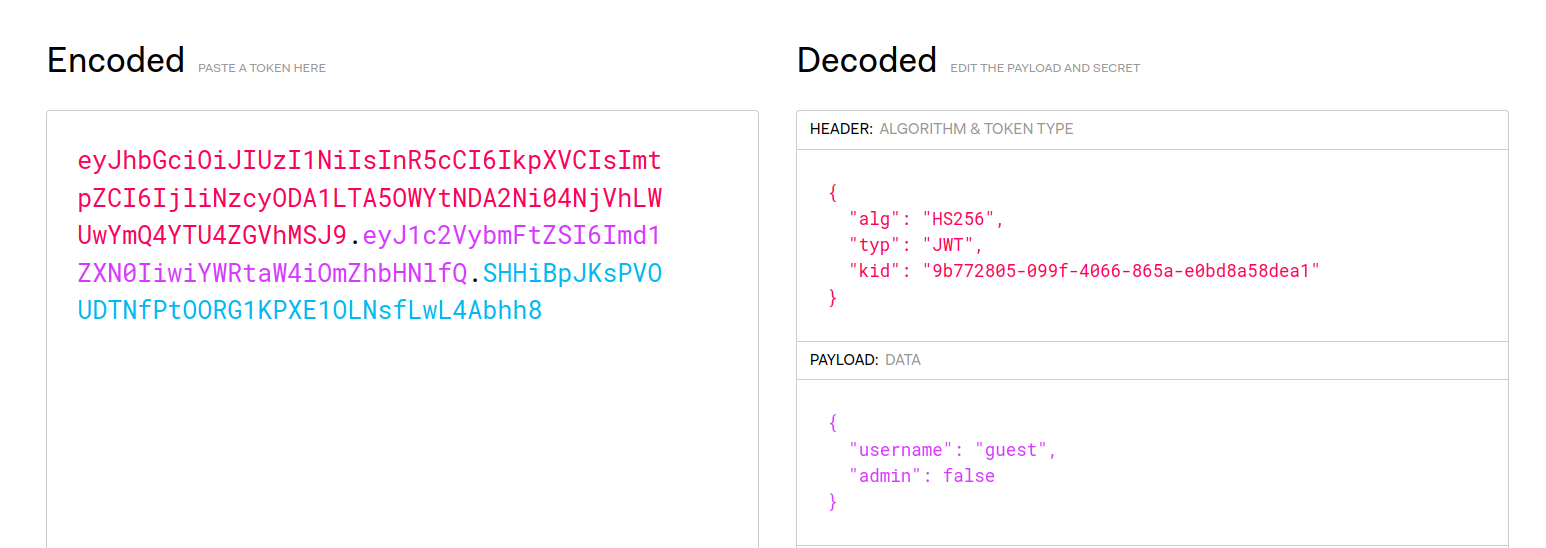The height and width of the screenshot is (548, 1546).
Task: Click inside the encoded token text box
Action: (402, 329)
